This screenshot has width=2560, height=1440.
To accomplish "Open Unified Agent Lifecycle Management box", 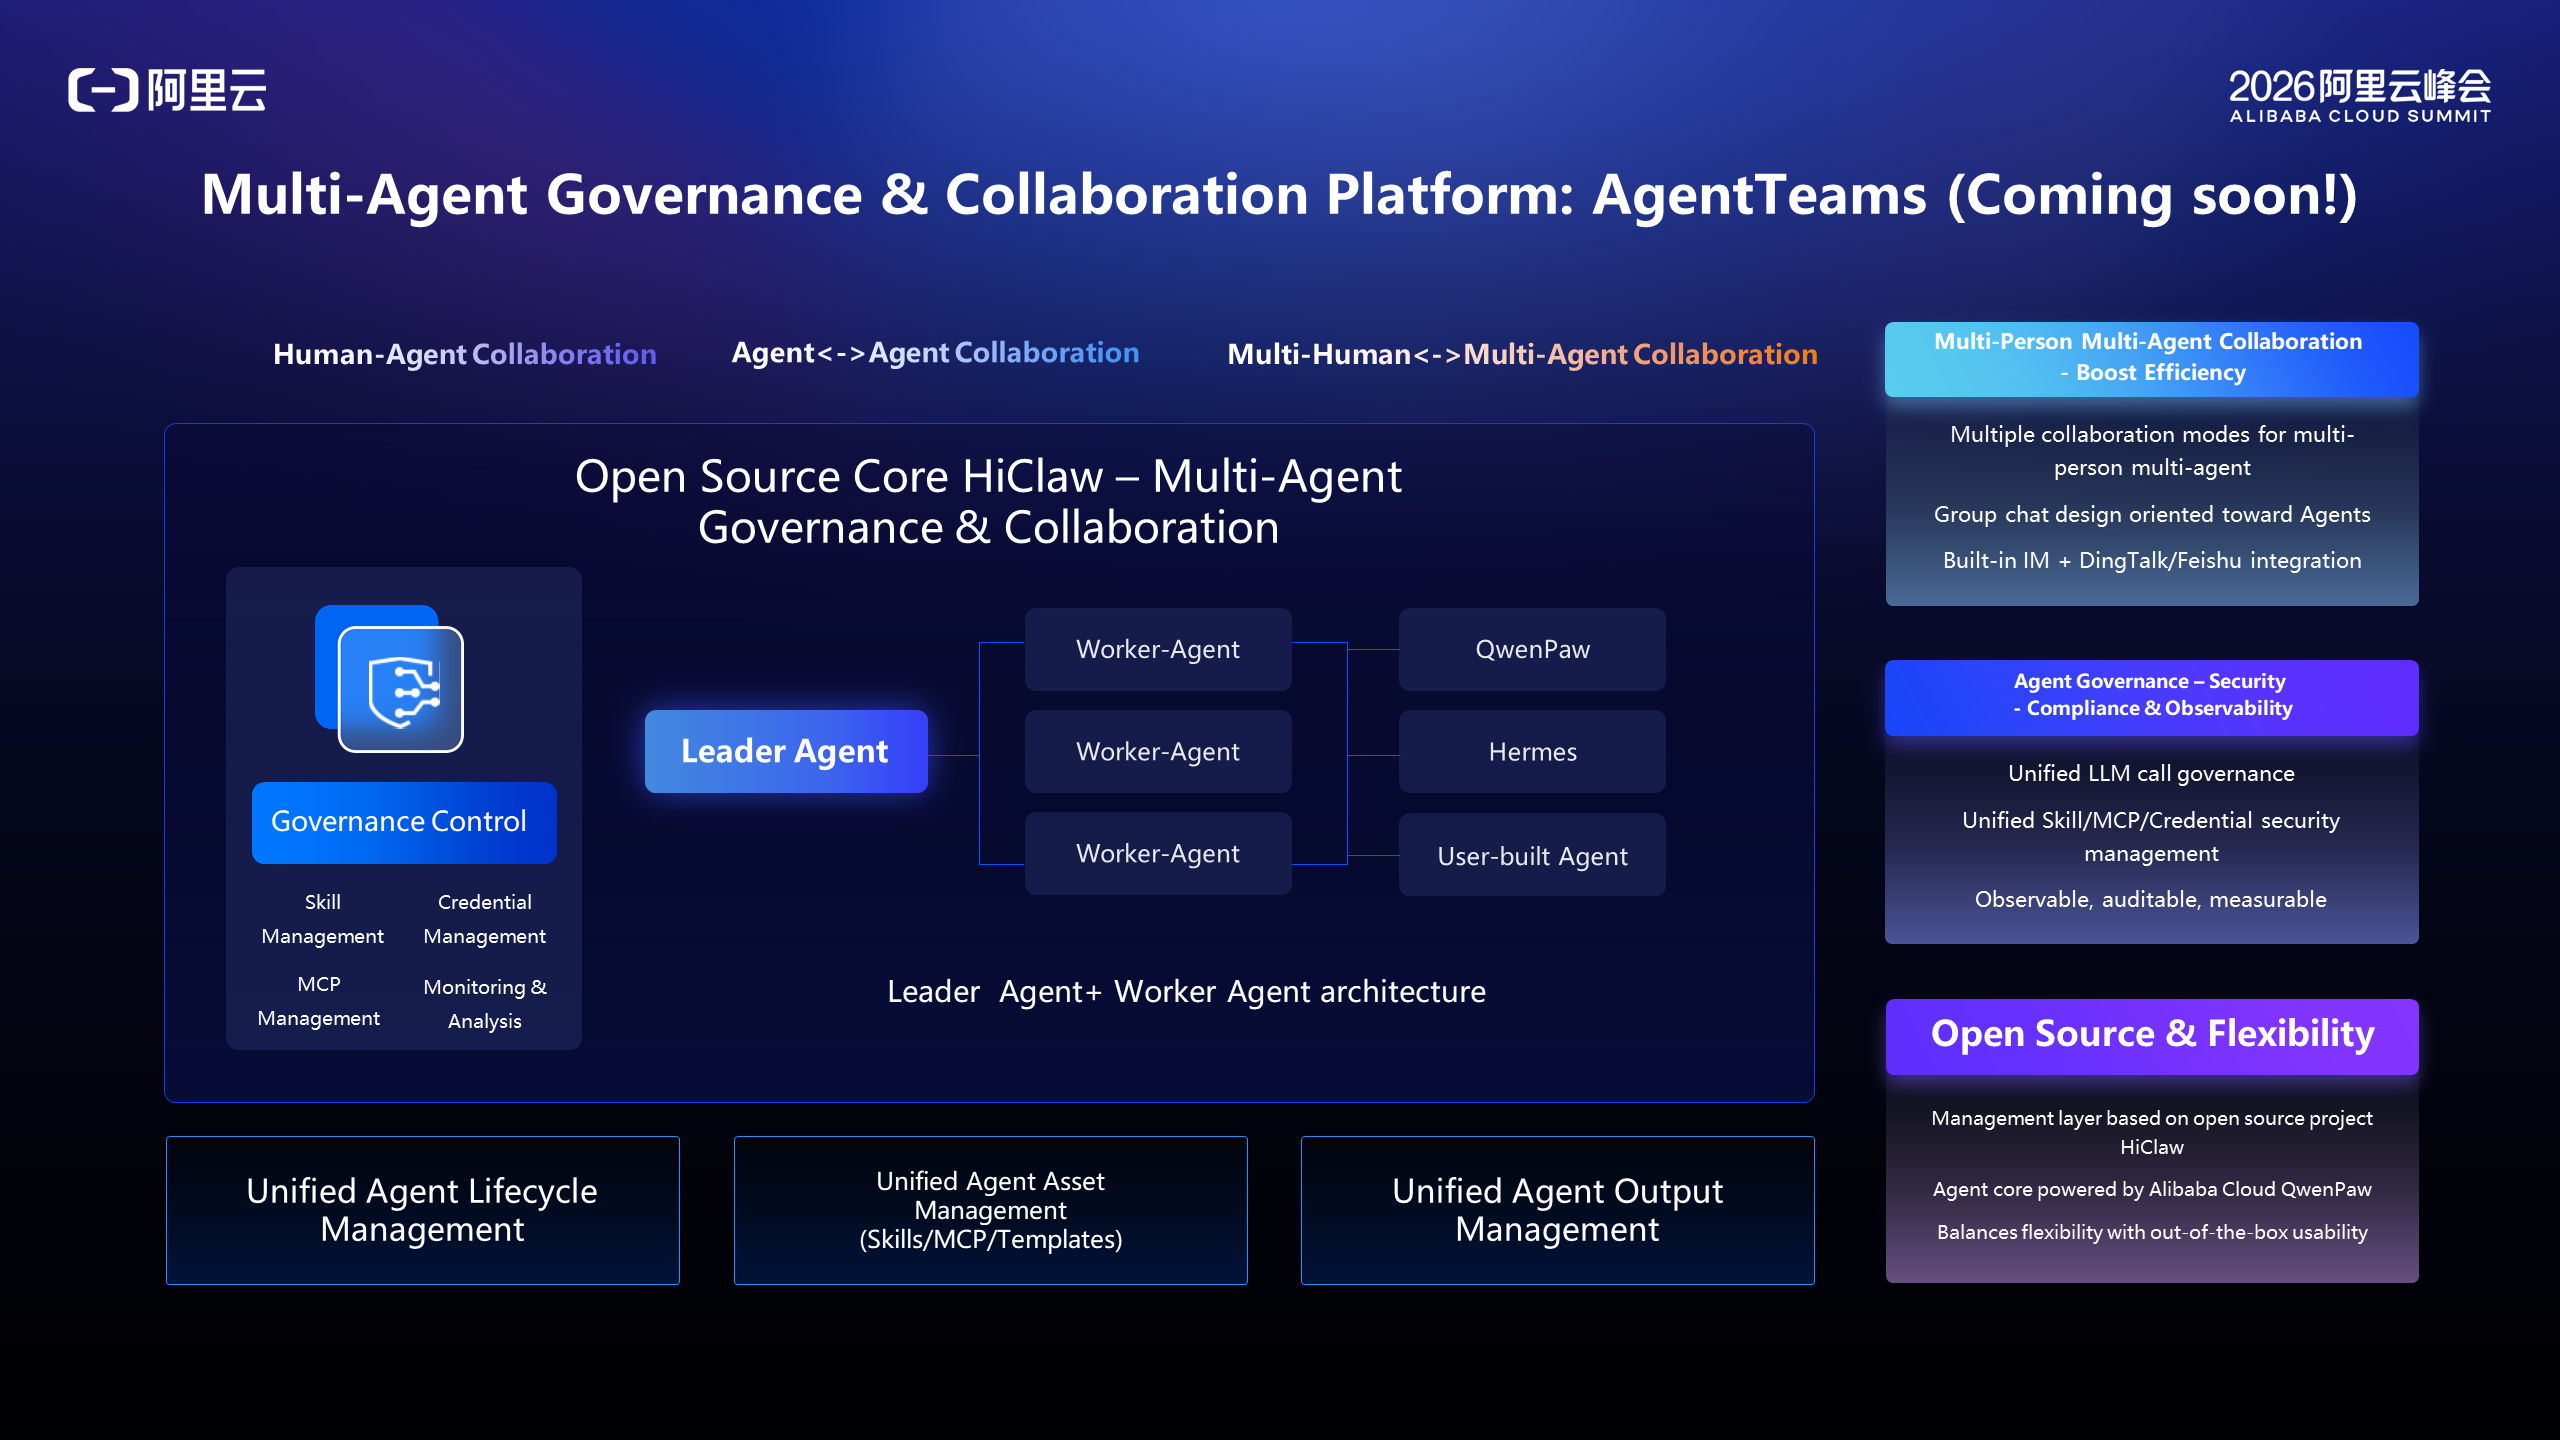I will click(x=423, y=1210).
